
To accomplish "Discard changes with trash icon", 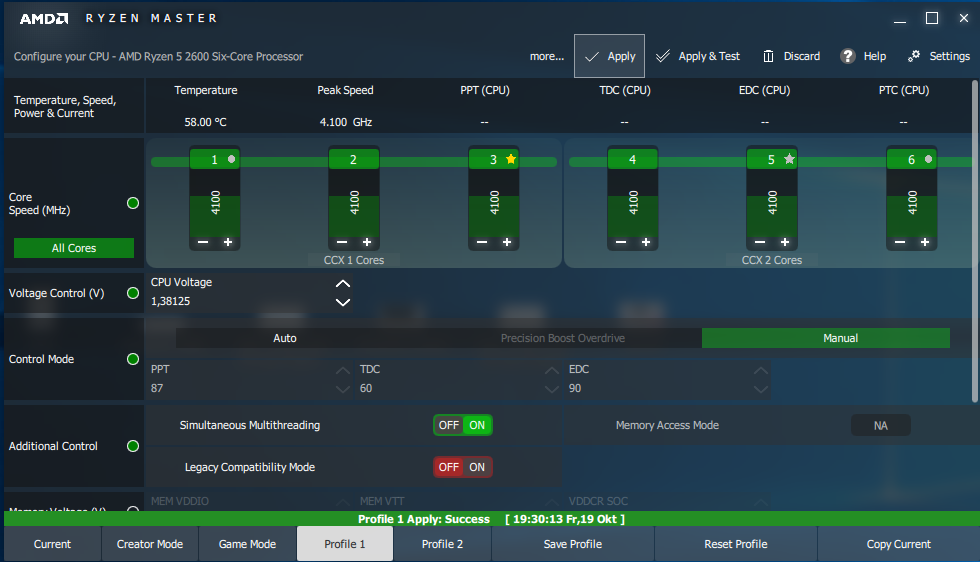I will 769,56.
